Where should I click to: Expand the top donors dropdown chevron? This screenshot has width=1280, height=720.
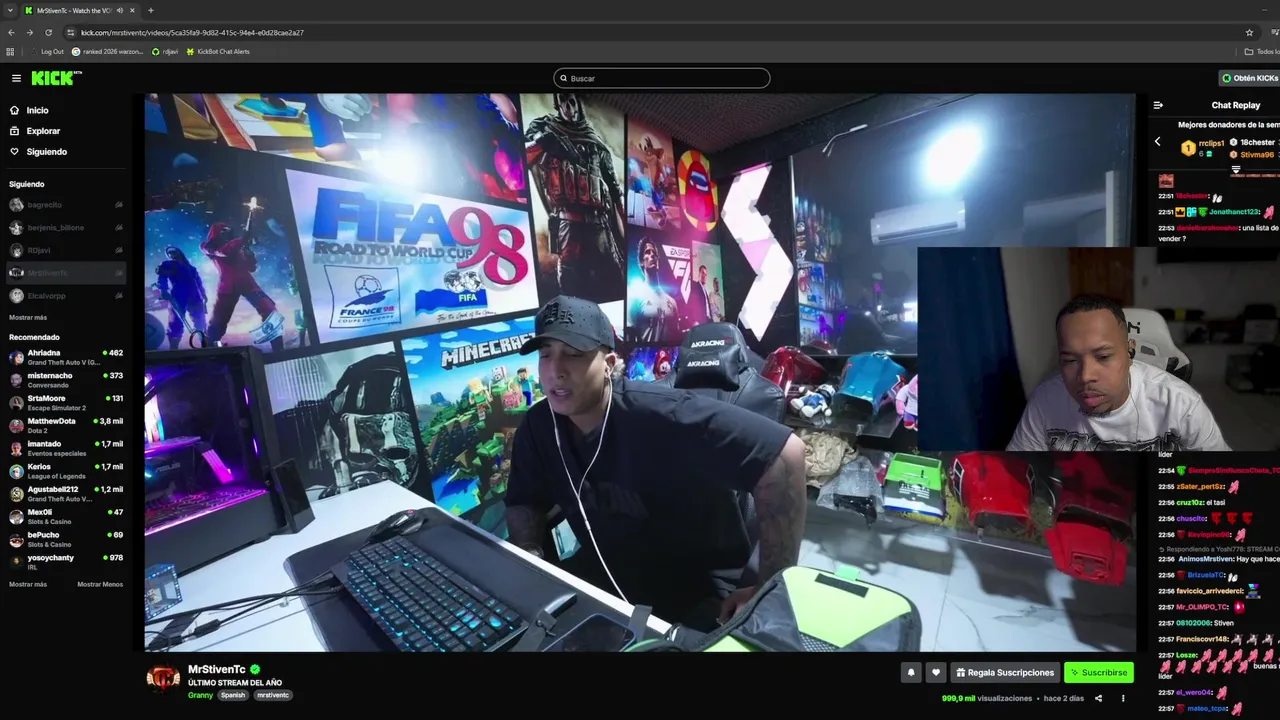tap(1235, 169)
